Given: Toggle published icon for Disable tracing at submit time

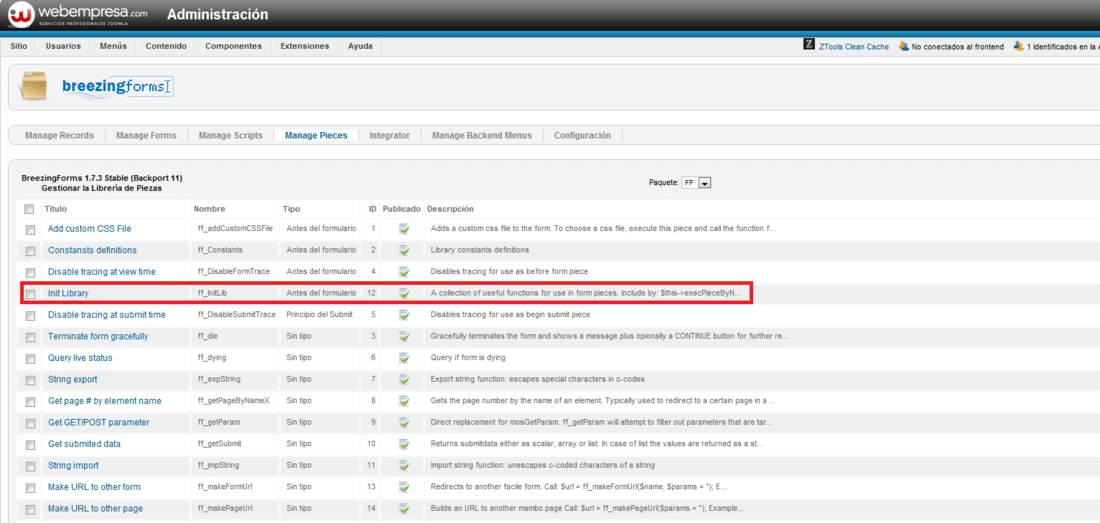Looking at the screenshot, I should (404, 315).
